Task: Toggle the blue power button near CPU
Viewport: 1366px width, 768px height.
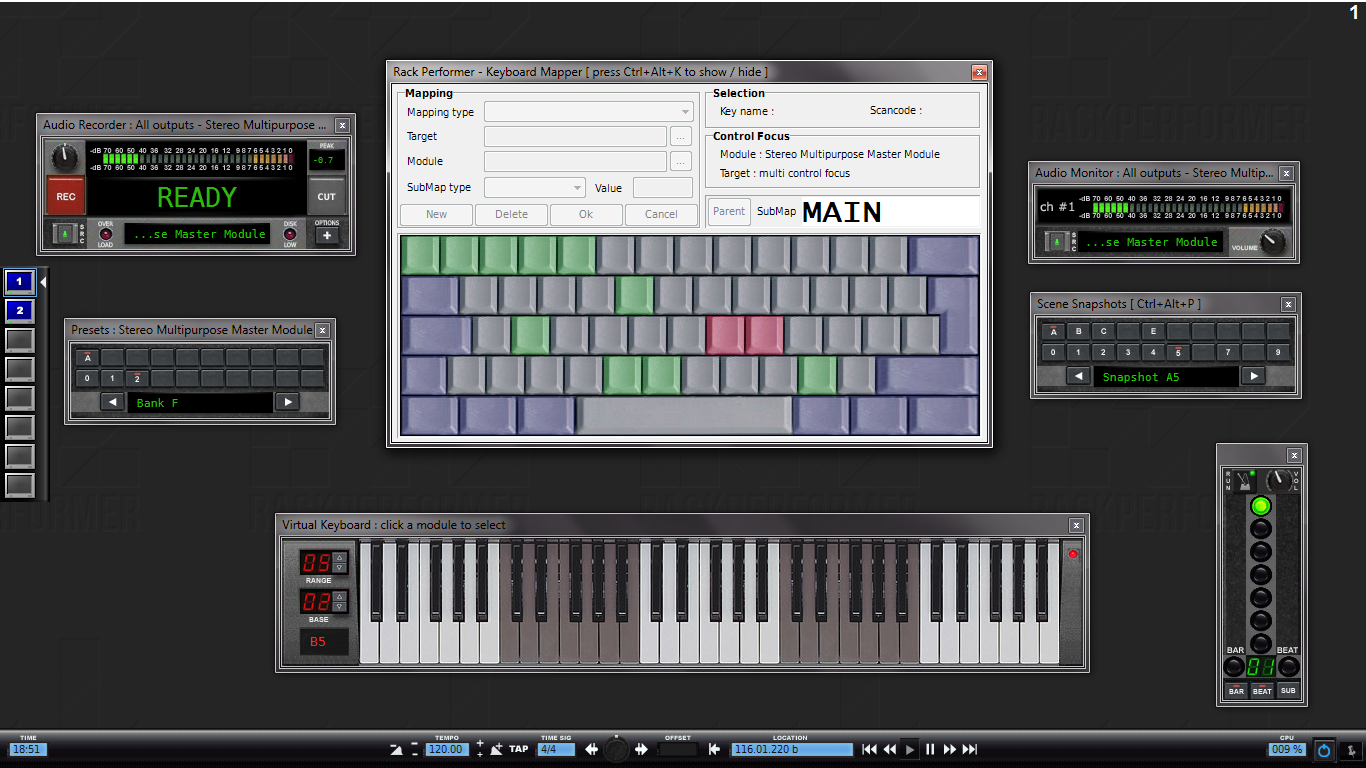Action: point(1324,749)
